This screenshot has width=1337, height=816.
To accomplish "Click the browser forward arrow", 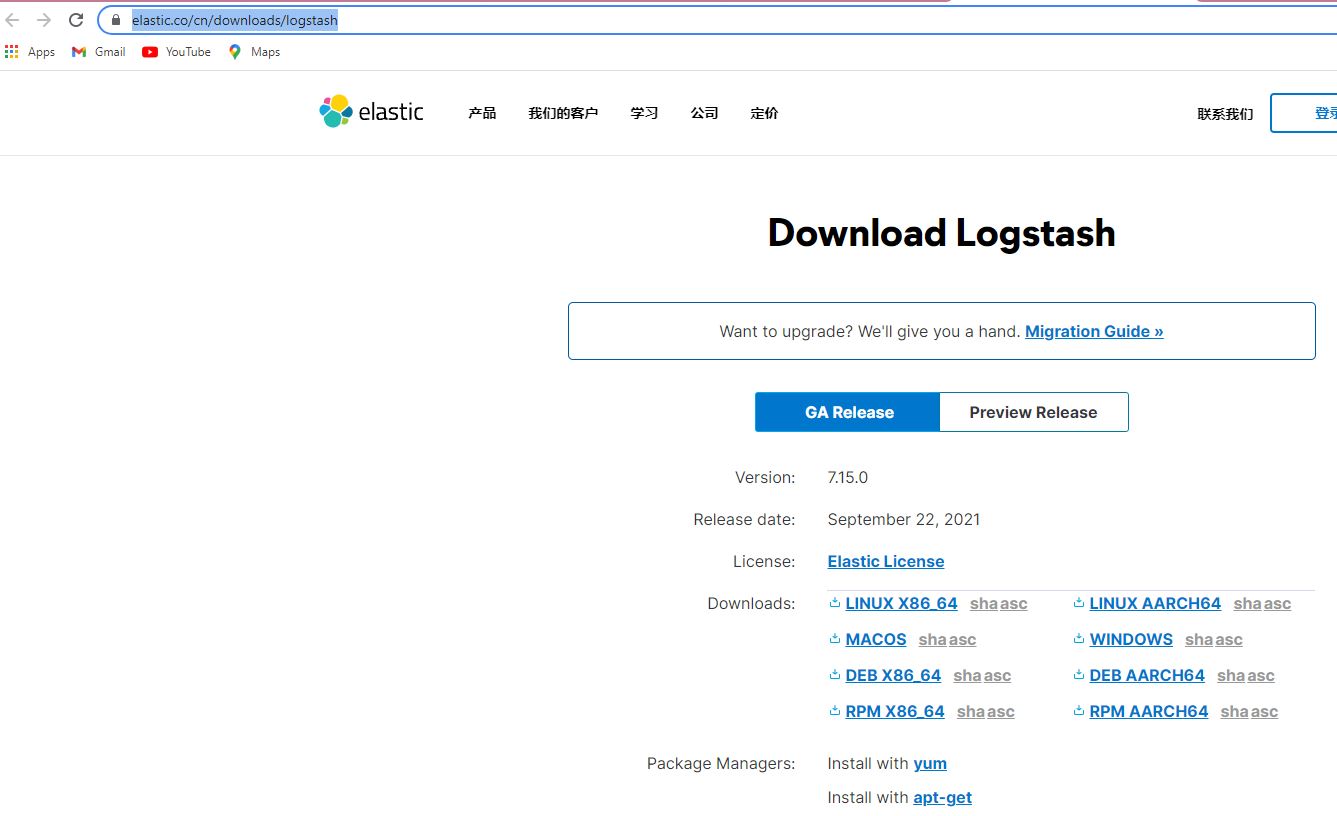I will (44, 20).
